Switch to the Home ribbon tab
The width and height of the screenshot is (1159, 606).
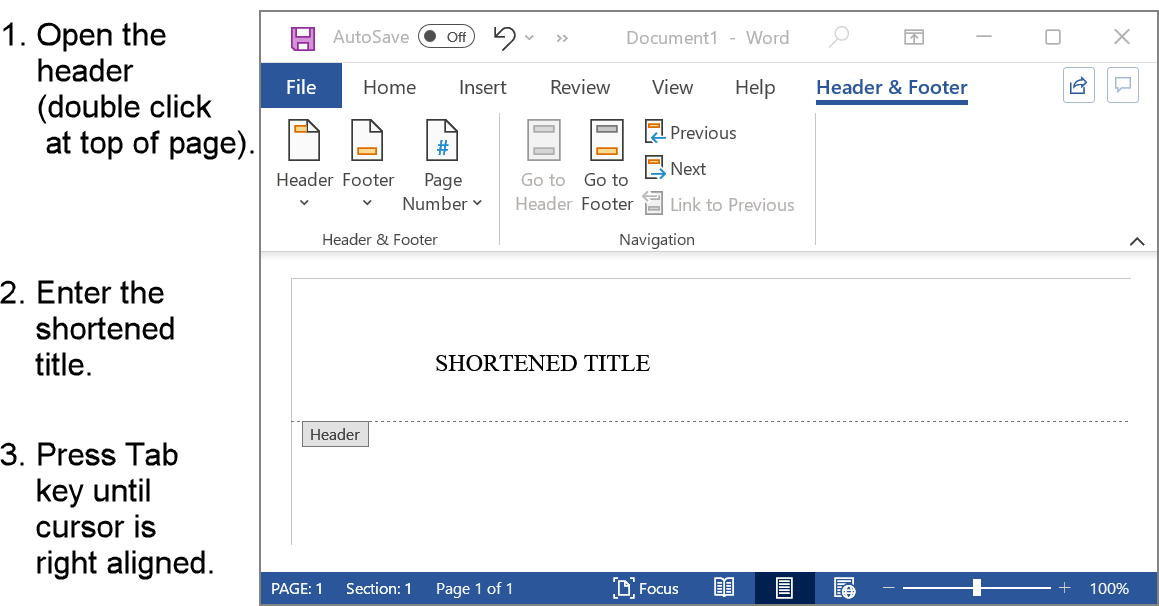click(x=389, y=87)
